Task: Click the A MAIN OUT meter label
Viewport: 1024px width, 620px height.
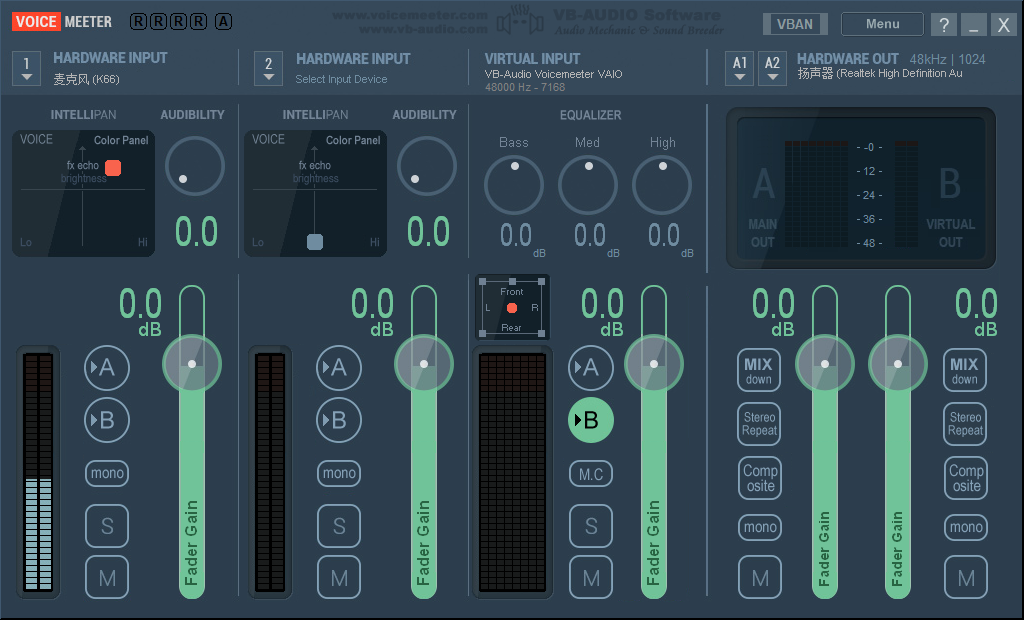Action: (763, 208)
